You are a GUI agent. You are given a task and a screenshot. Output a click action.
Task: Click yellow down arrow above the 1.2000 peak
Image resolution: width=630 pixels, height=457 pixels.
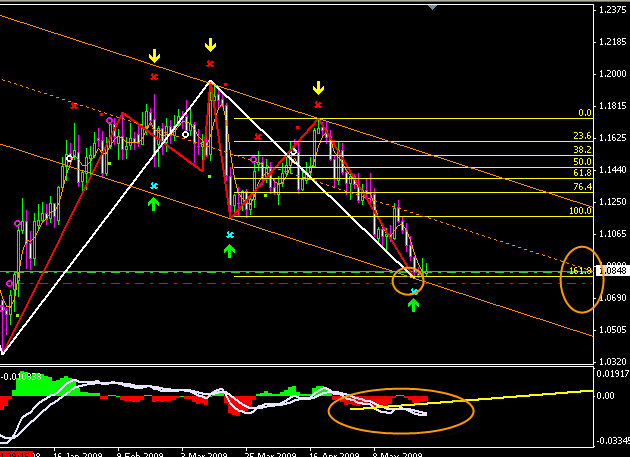(x=210, y=45)
